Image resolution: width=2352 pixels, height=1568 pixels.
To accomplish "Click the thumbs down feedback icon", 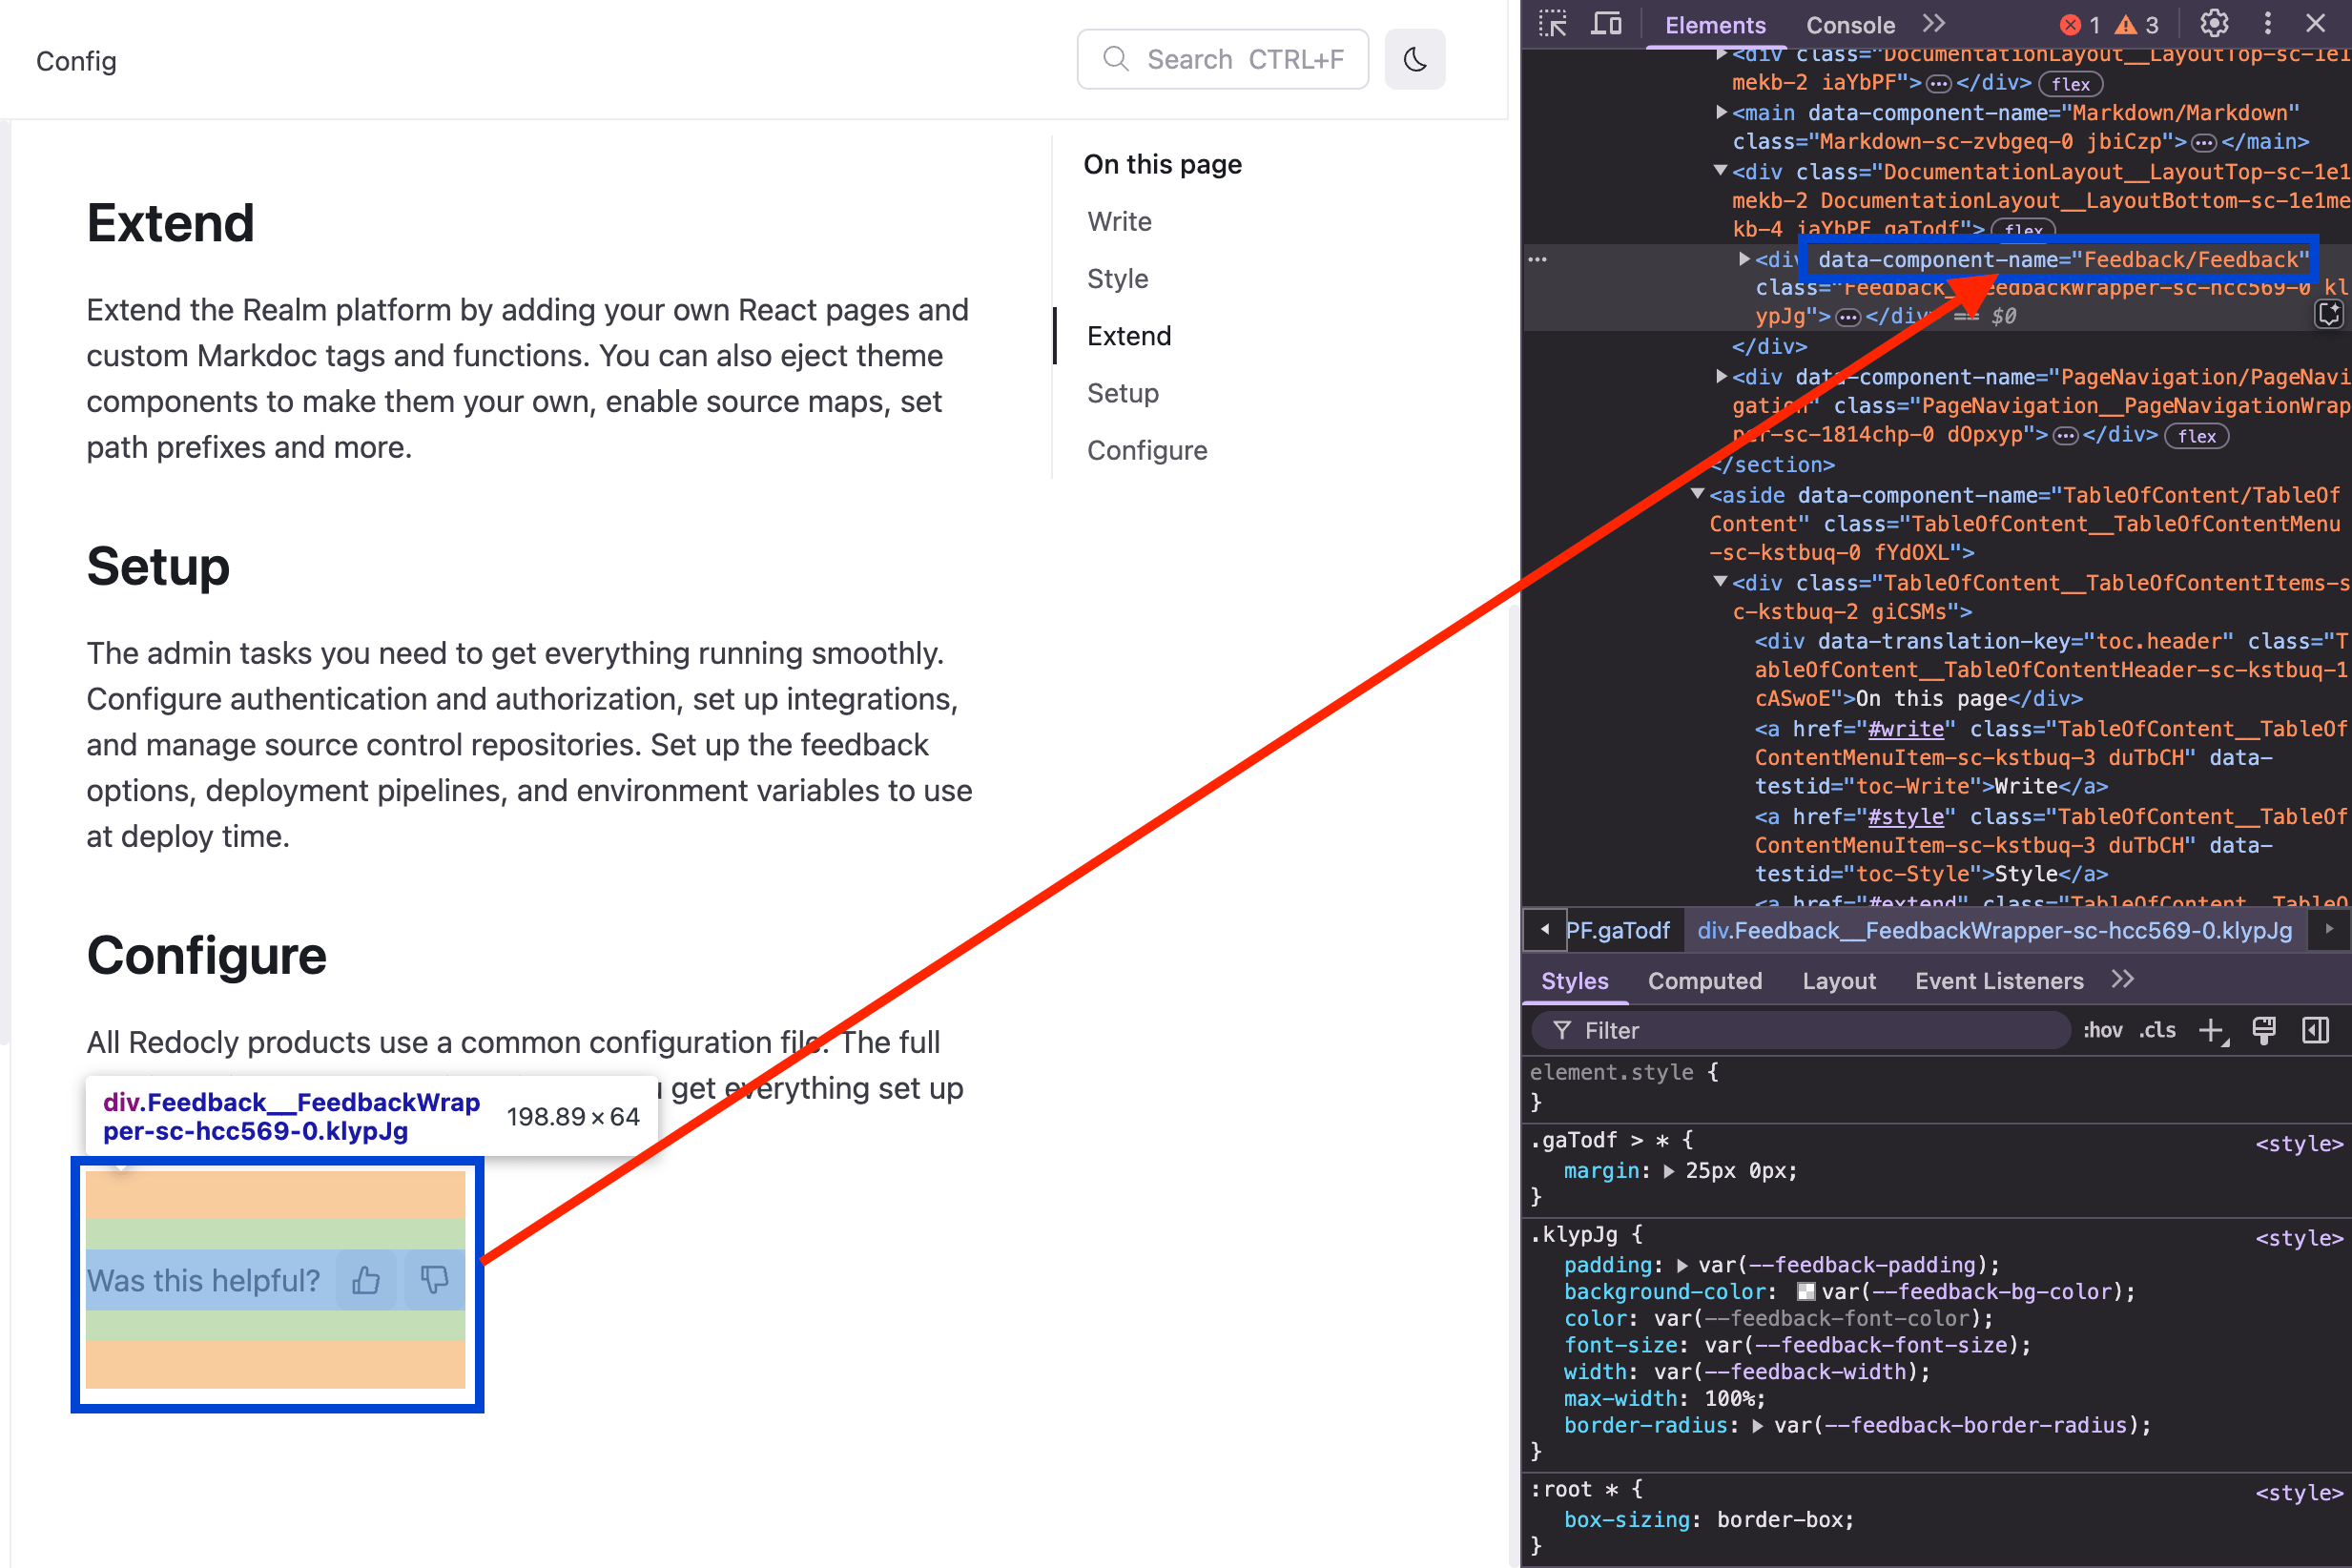I will 434,1280.
